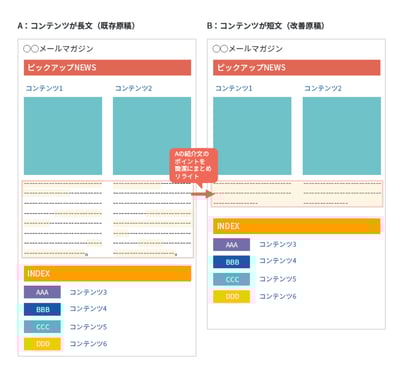Click the ○○メールマガジン title in layout A
The width and height of the screenshot is (400, 371).
pos(58,49)
